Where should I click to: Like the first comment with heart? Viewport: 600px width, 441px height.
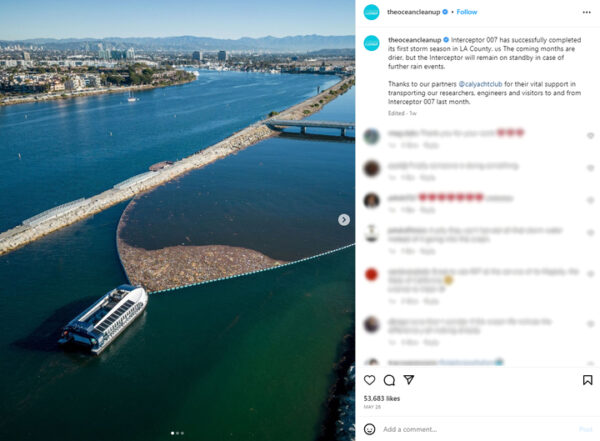tap(590, 136)
